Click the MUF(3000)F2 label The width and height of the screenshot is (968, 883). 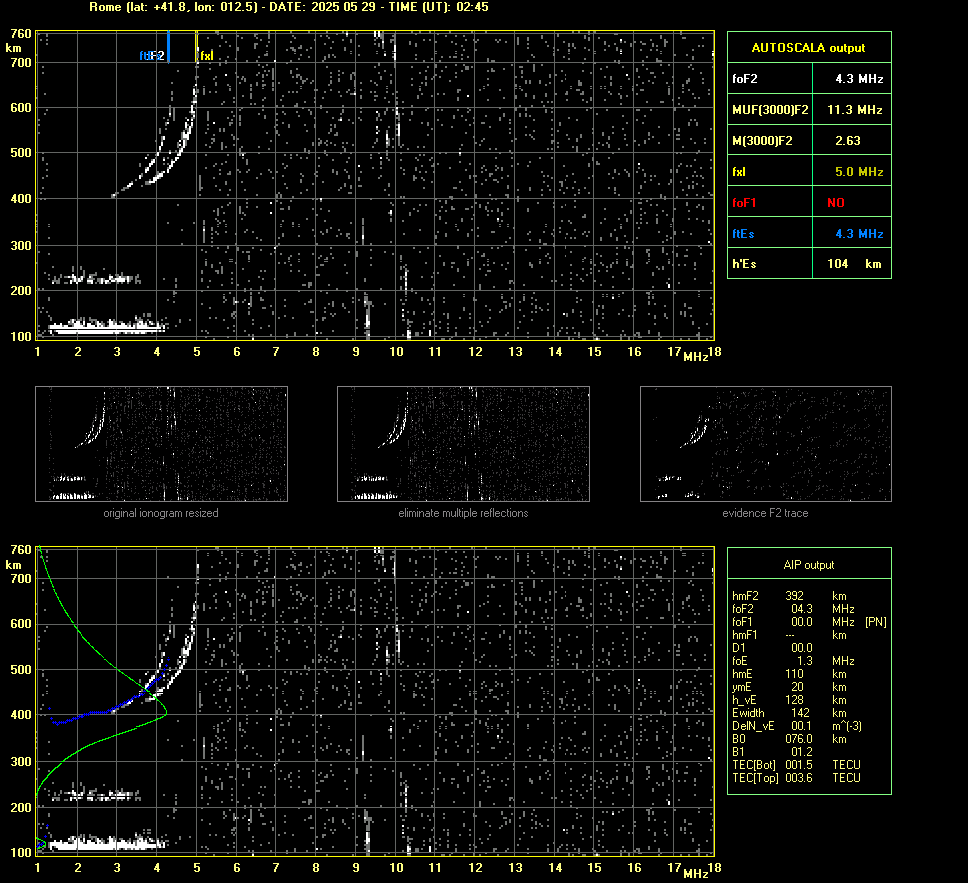pos(770,110)
